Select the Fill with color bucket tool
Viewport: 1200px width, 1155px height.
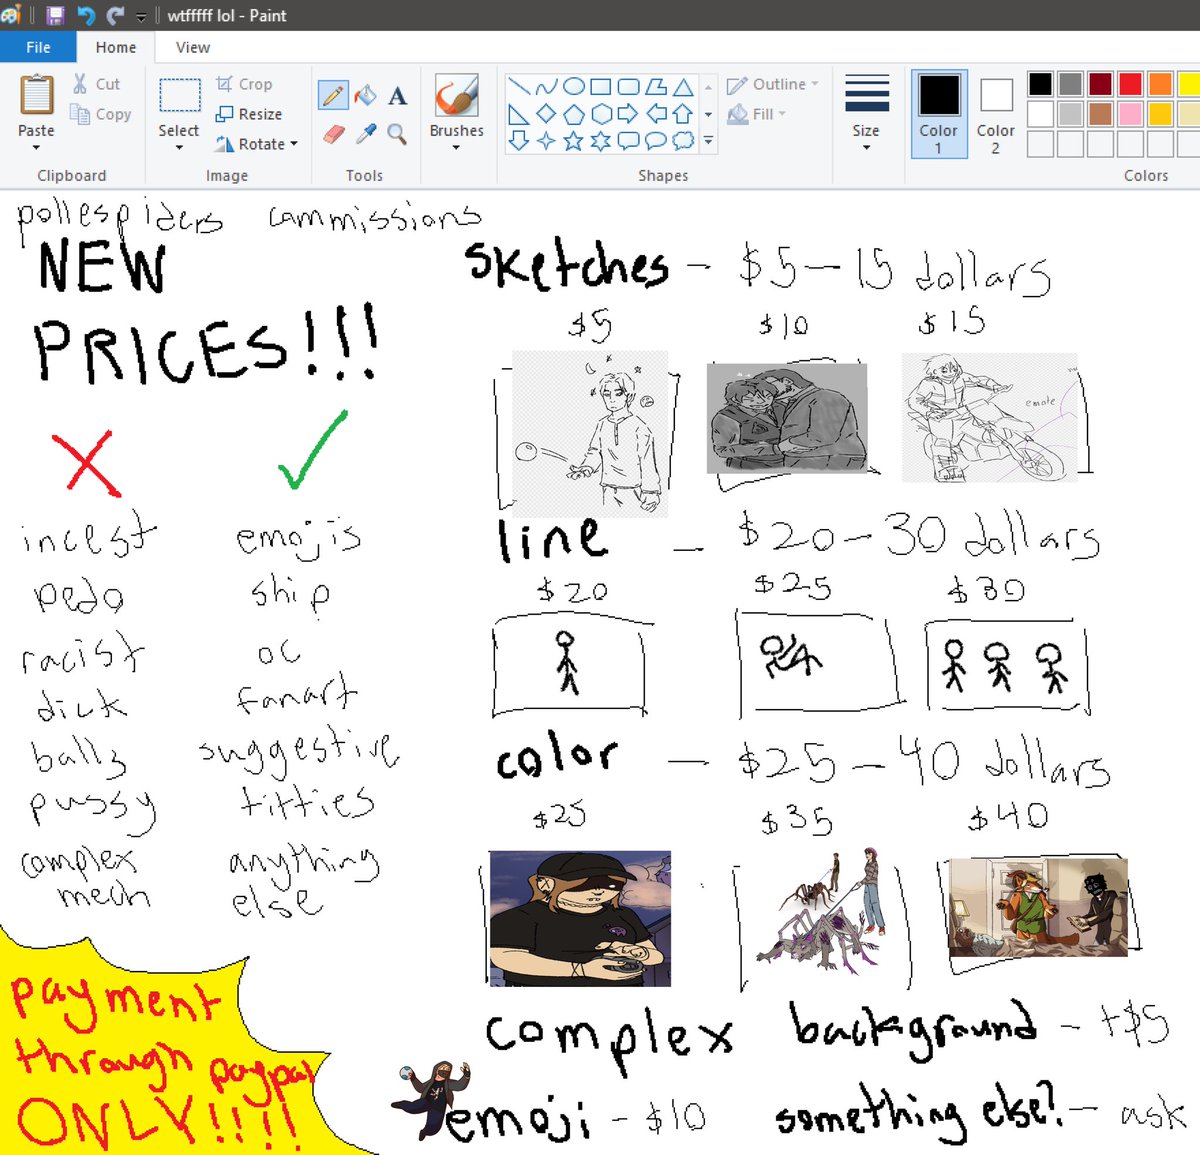pyautogui.click(x=366, y=95)
